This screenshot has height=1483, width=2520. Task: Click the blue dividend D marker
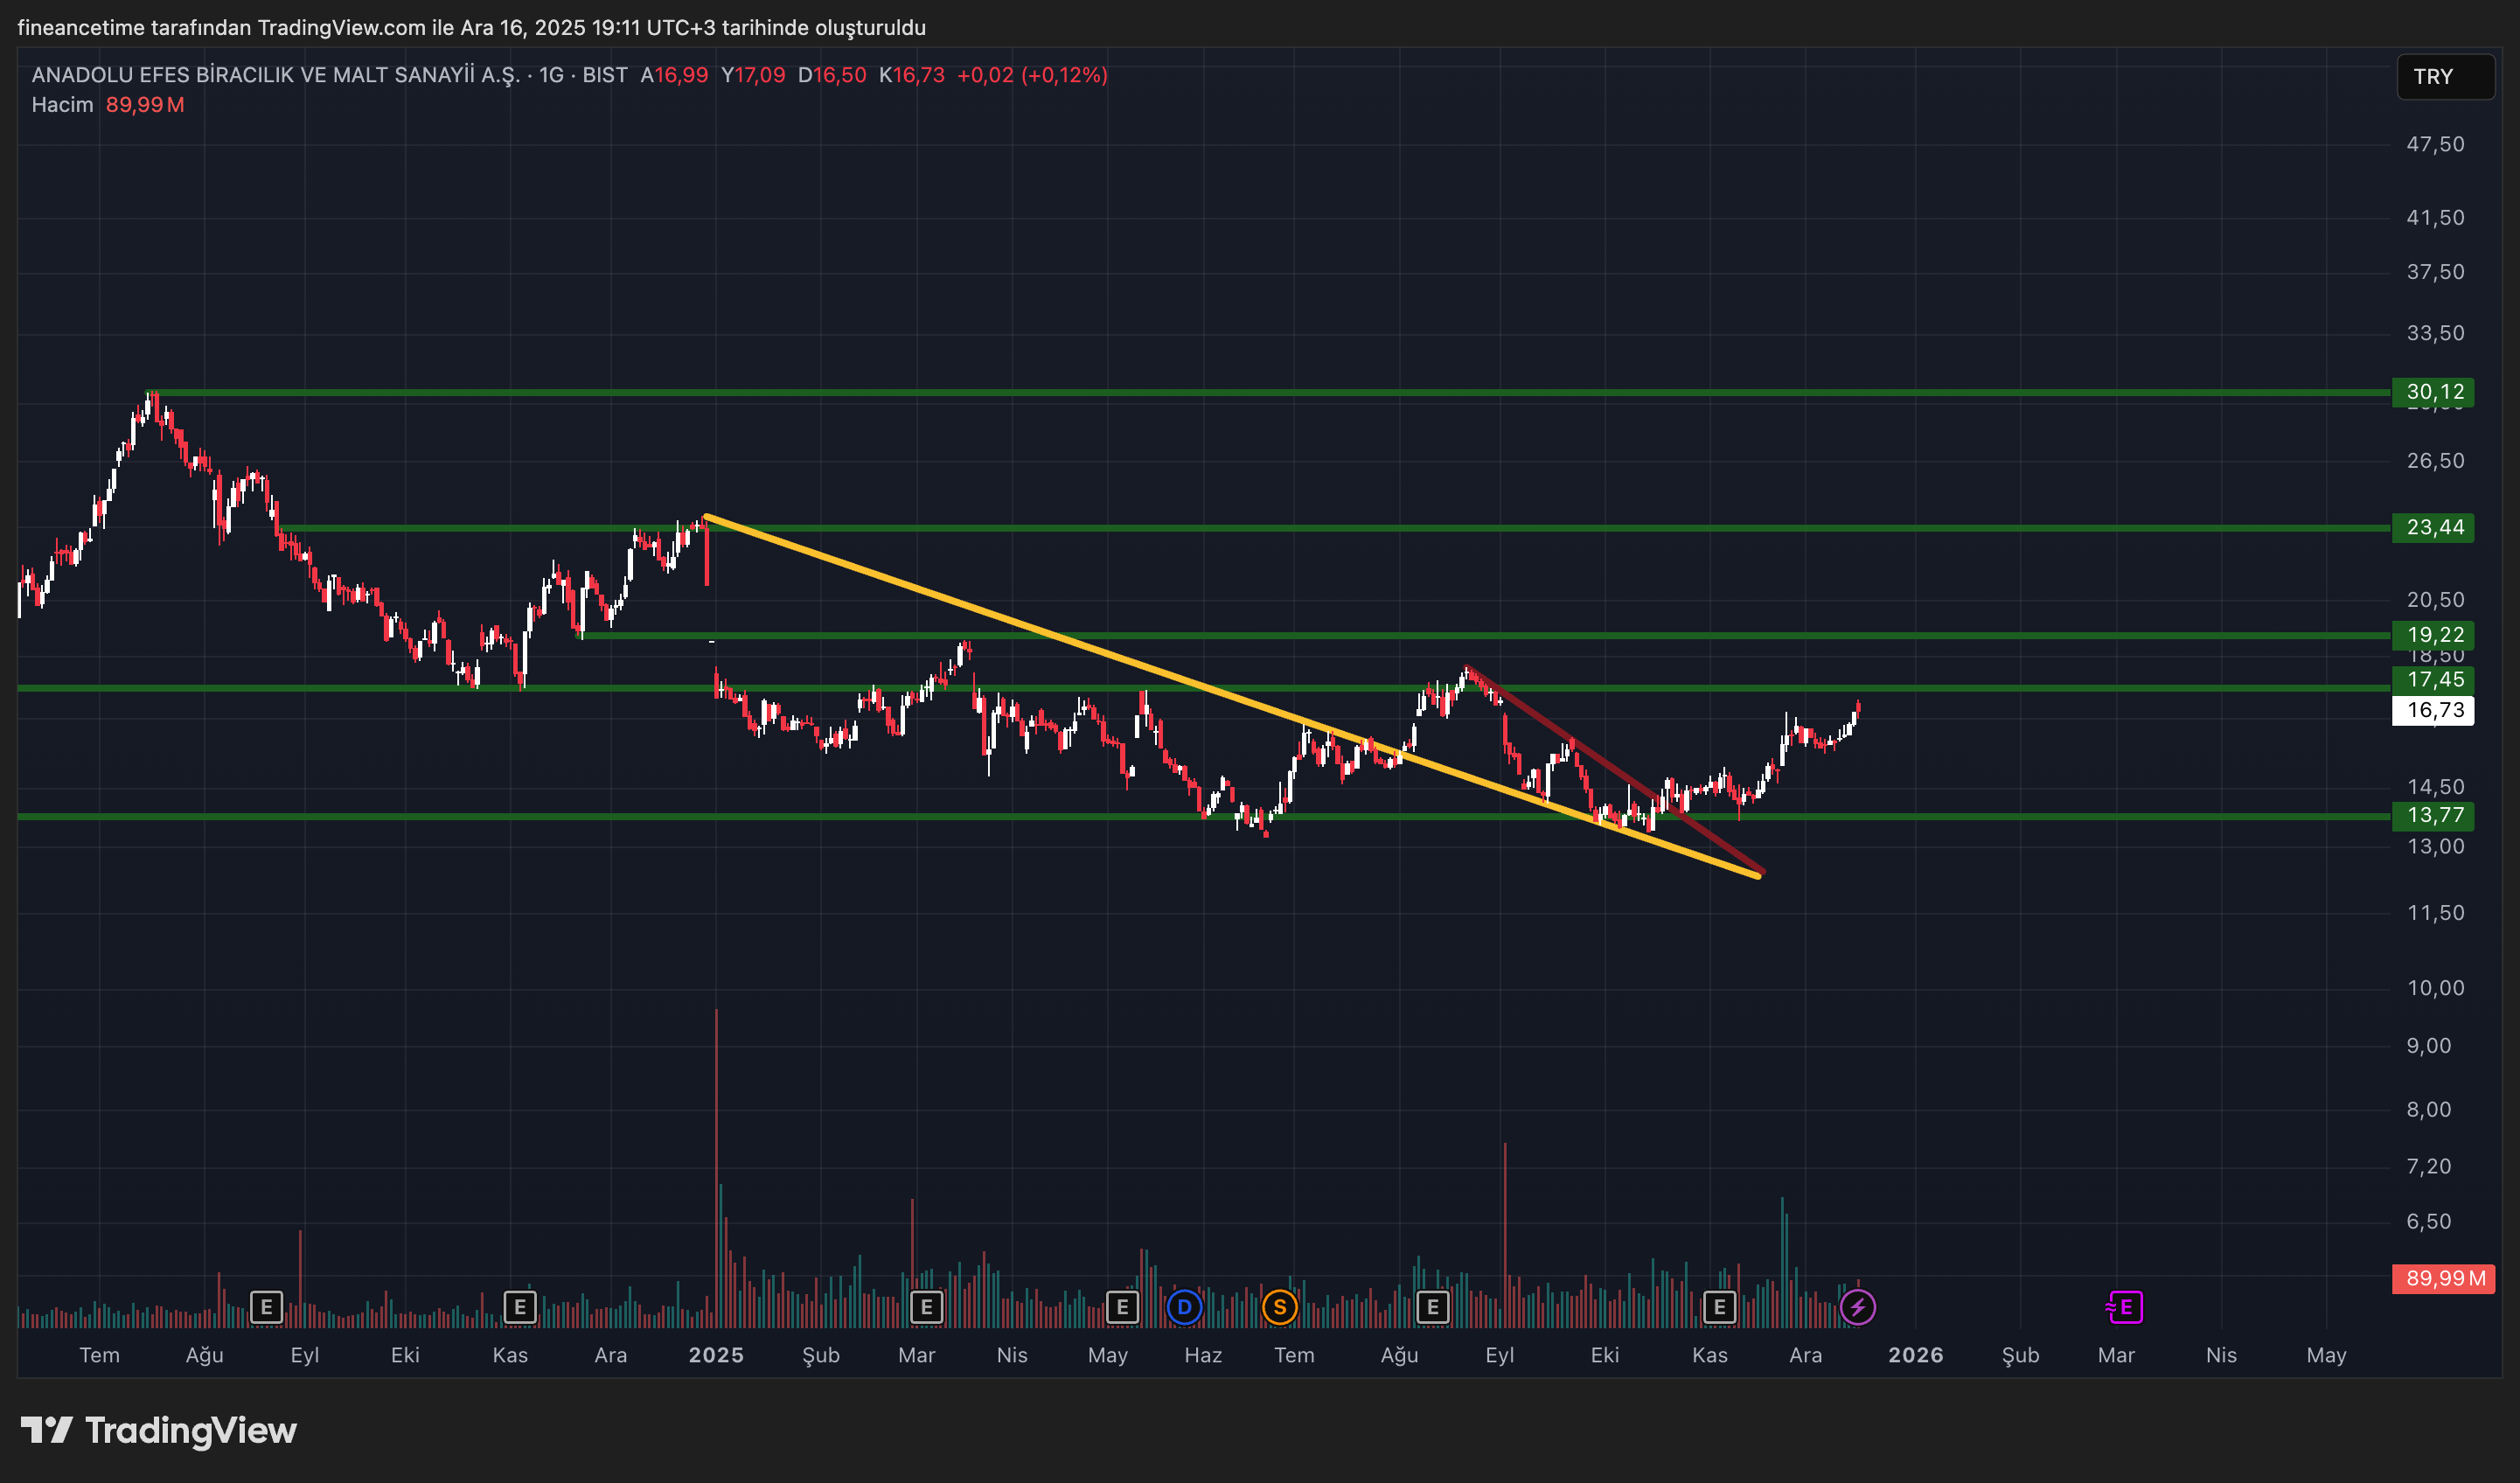pos(1184,1307)
